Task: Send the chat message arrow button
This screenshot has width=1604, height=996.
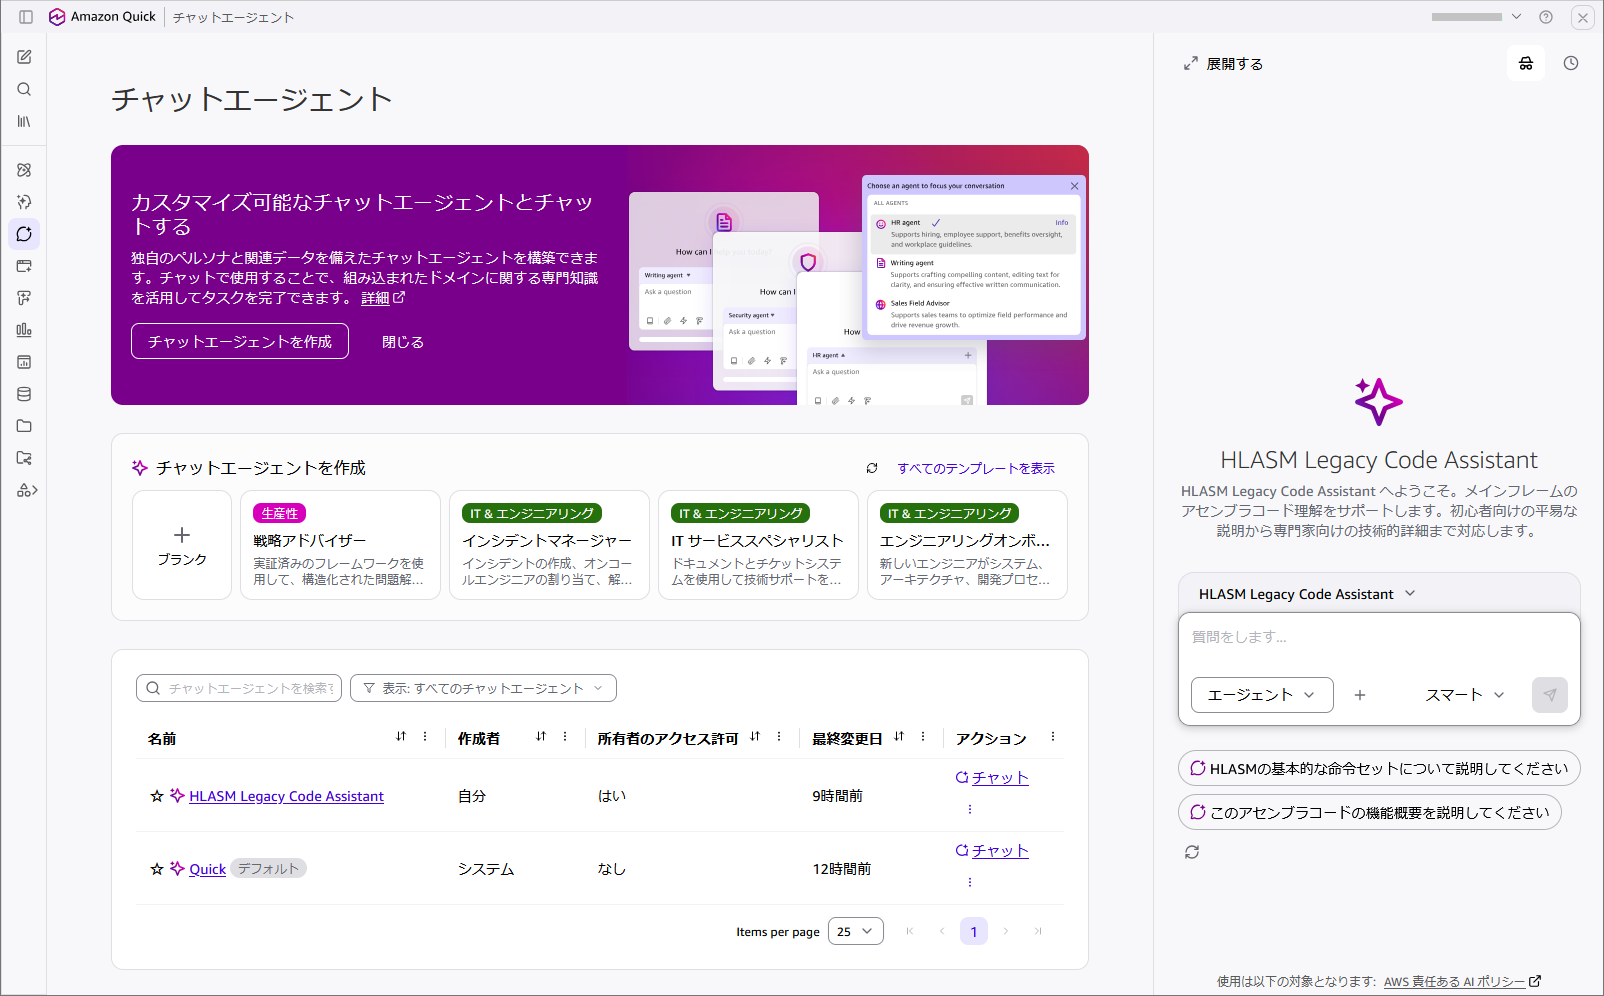Action: tap(1550, 695)
